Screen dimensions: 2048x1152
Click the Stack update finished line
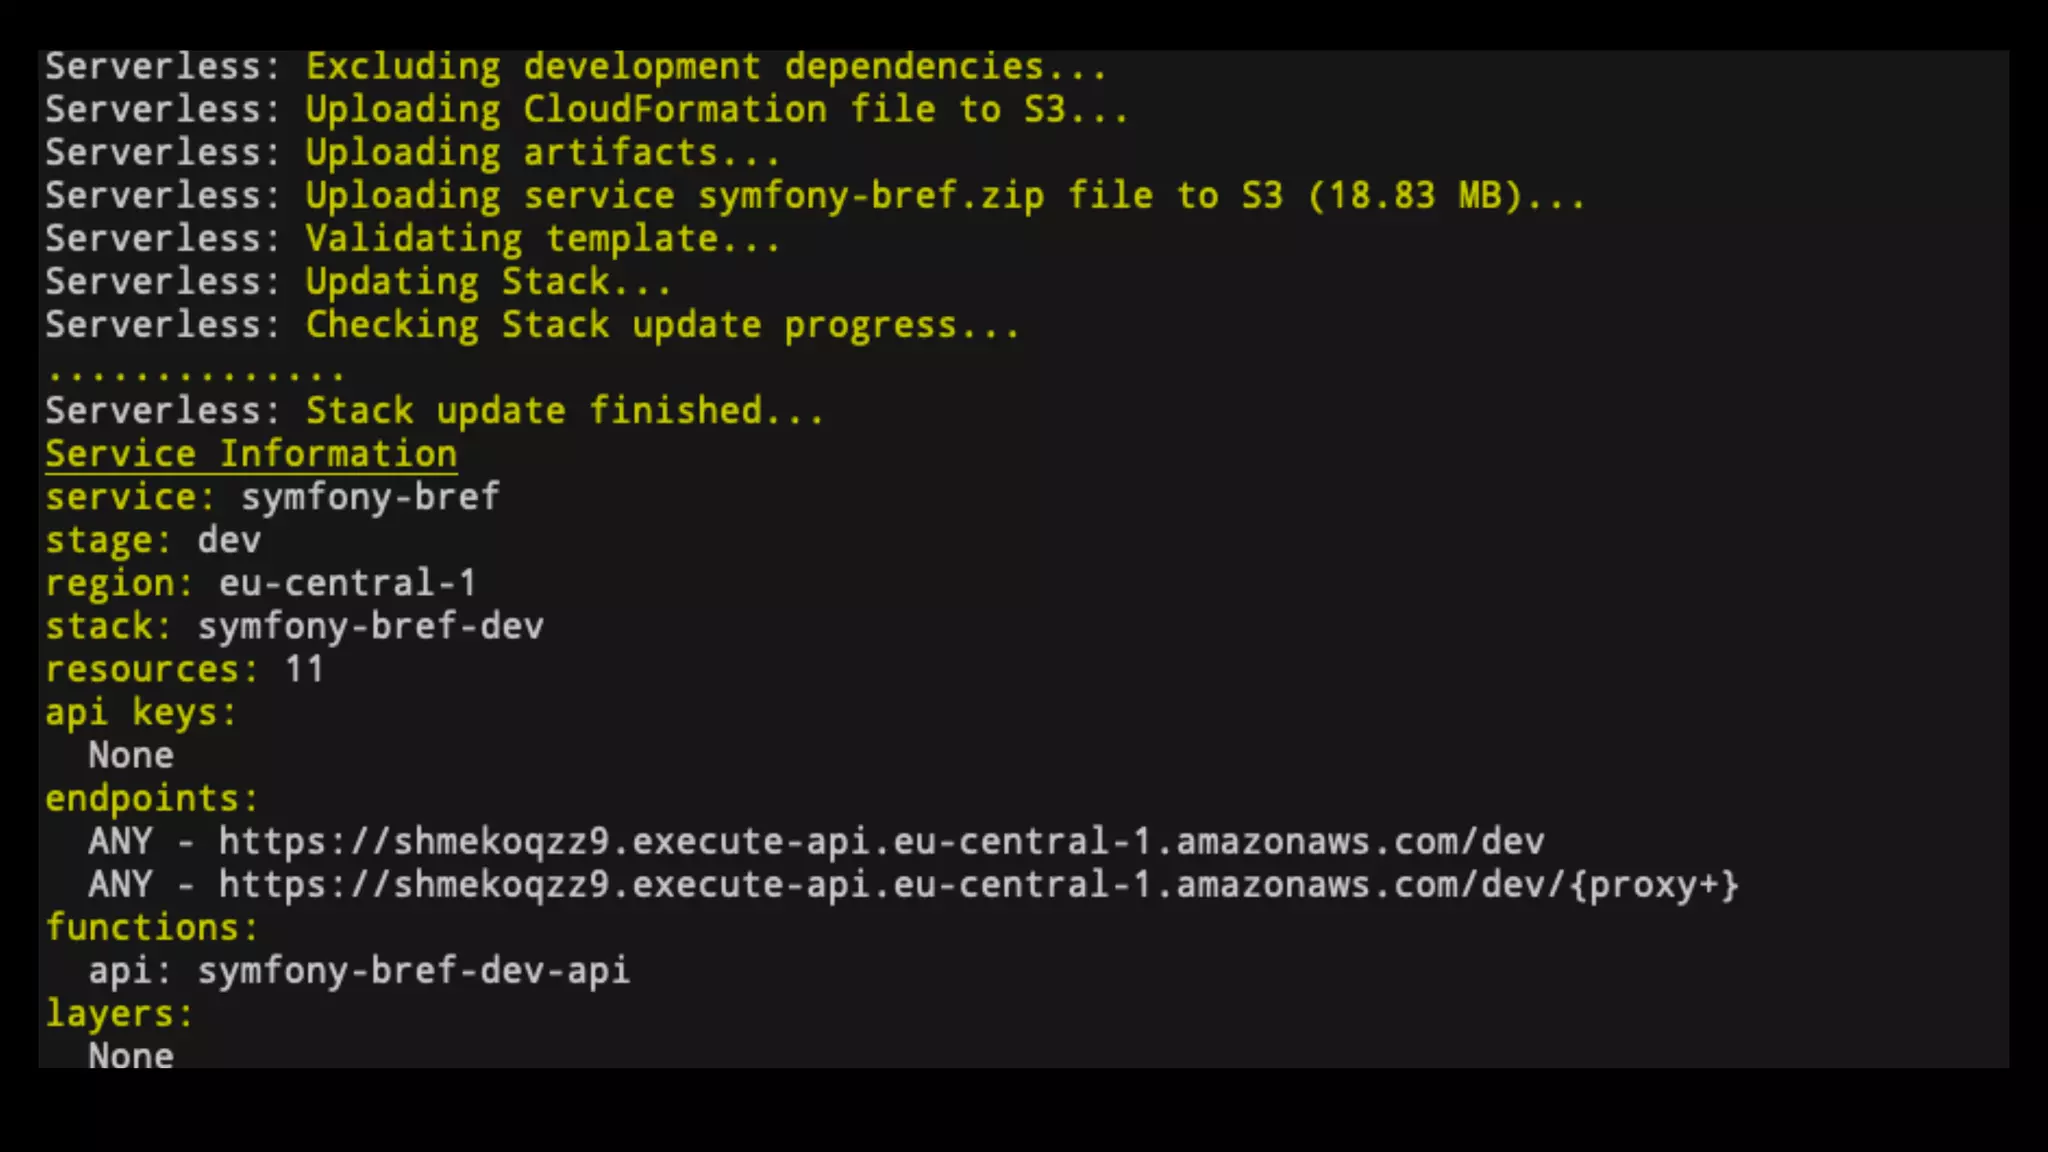[x=435, y=411]
